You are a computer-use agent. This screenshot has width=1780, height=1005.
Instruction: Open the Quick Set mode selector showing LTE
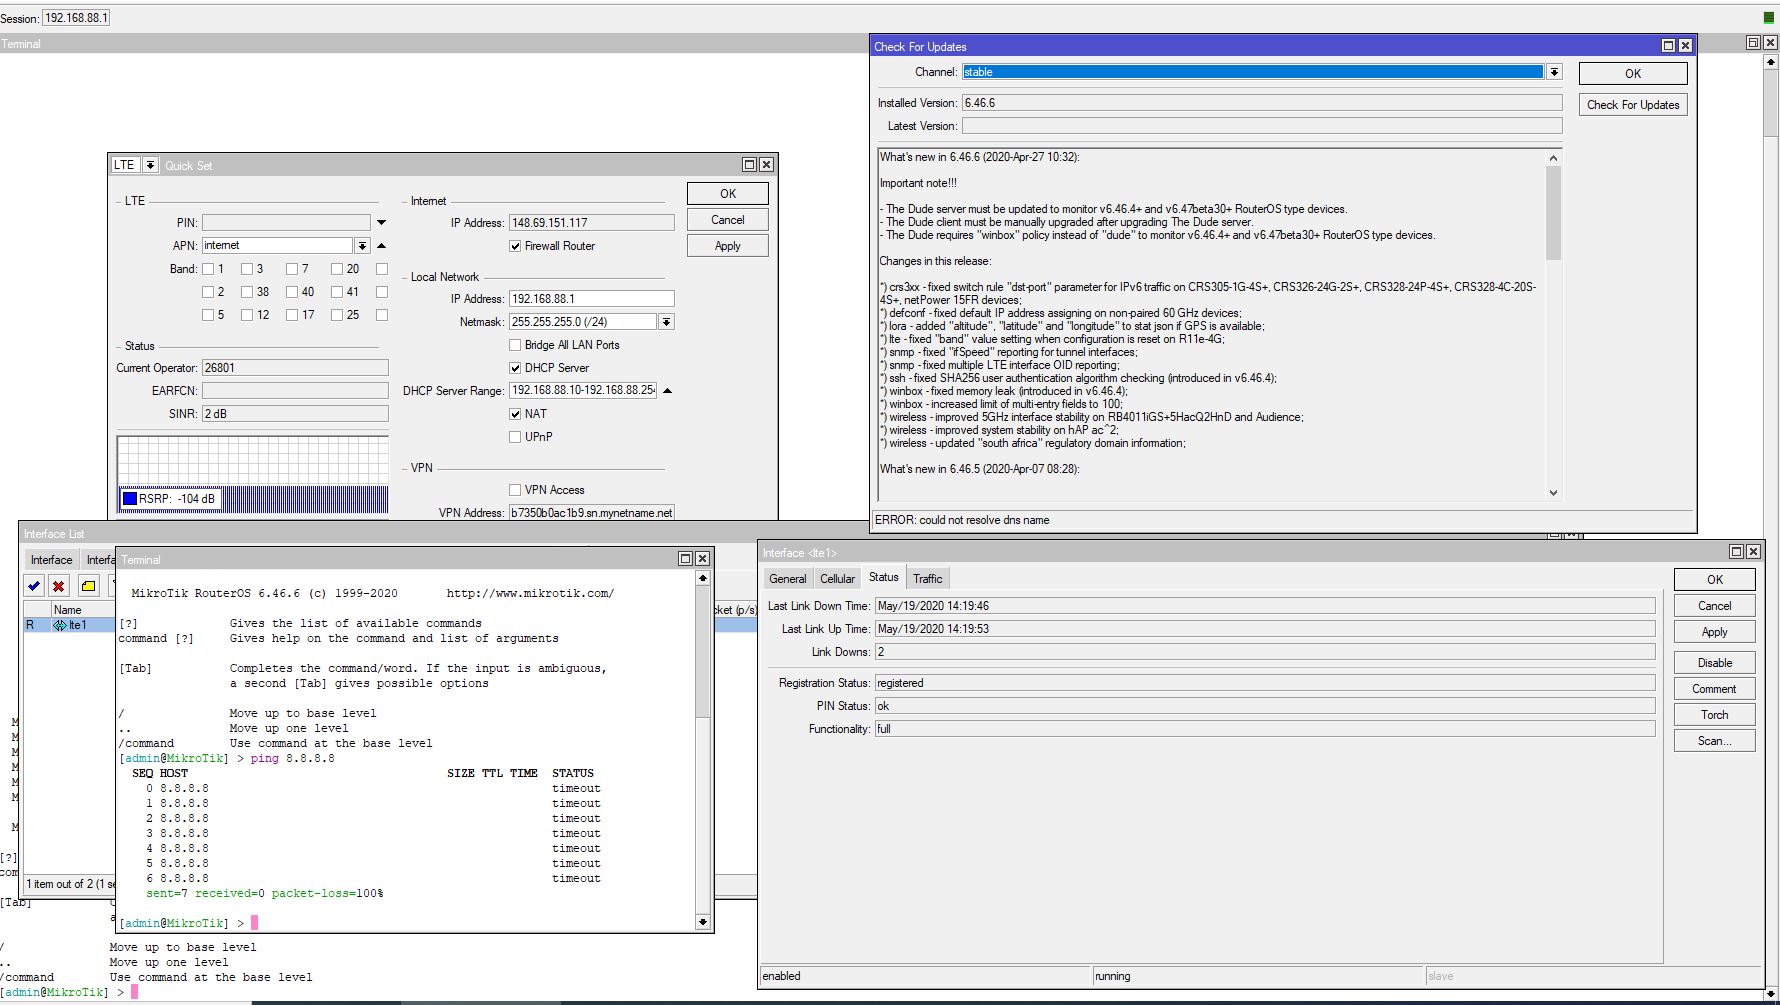[150, 164]
